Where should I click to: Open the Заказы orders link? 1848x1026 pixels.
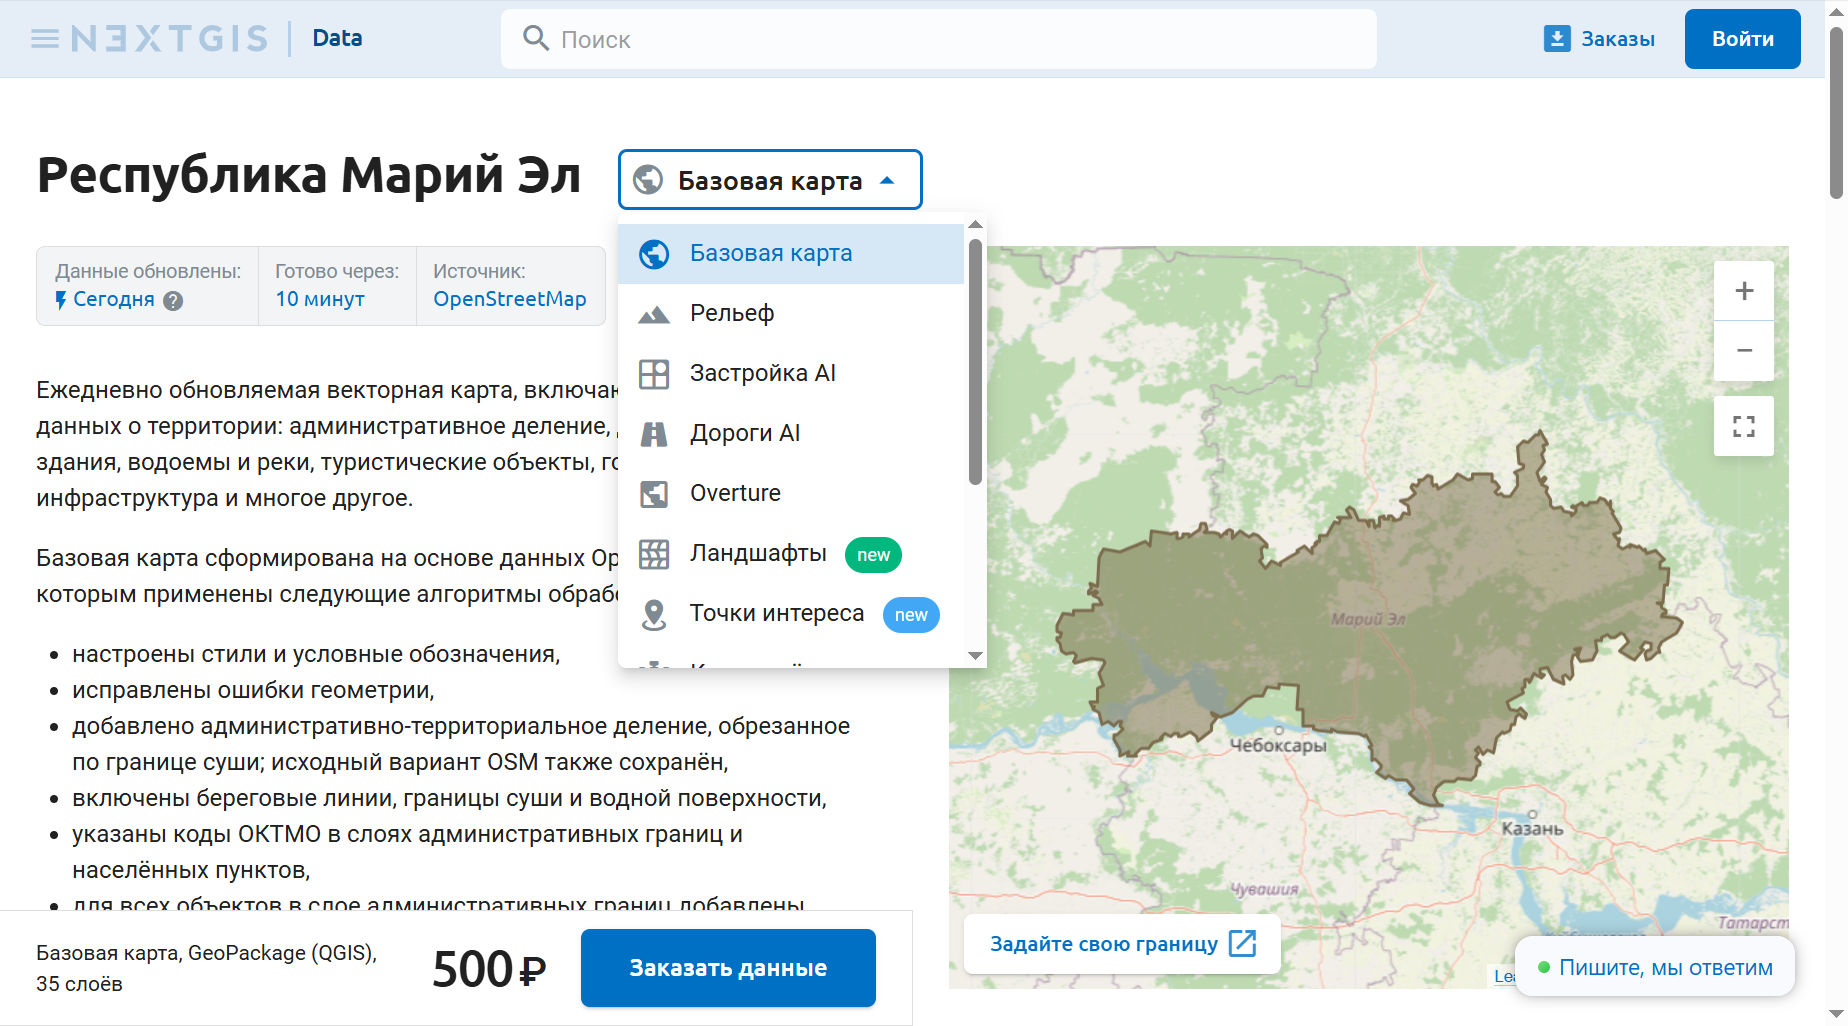(1617, 39)
